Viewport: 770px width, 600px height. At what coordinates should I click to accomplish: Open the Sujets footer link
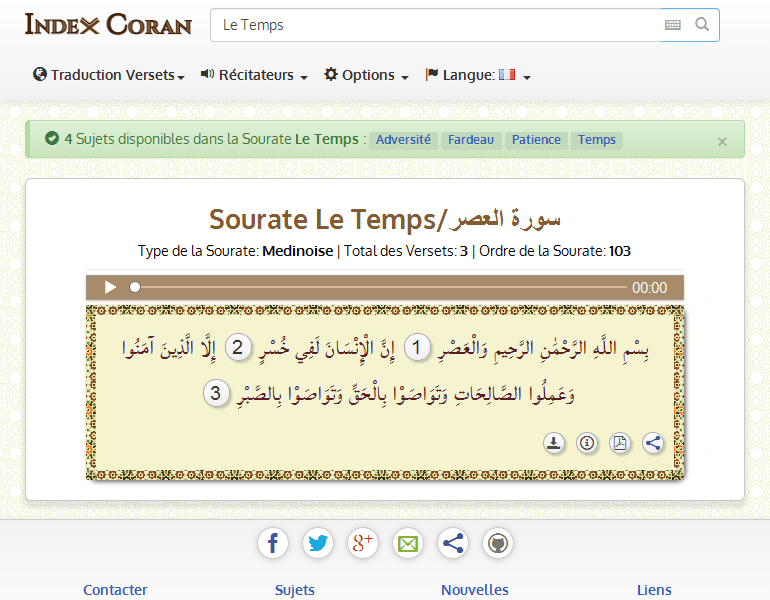coord(295,590)
